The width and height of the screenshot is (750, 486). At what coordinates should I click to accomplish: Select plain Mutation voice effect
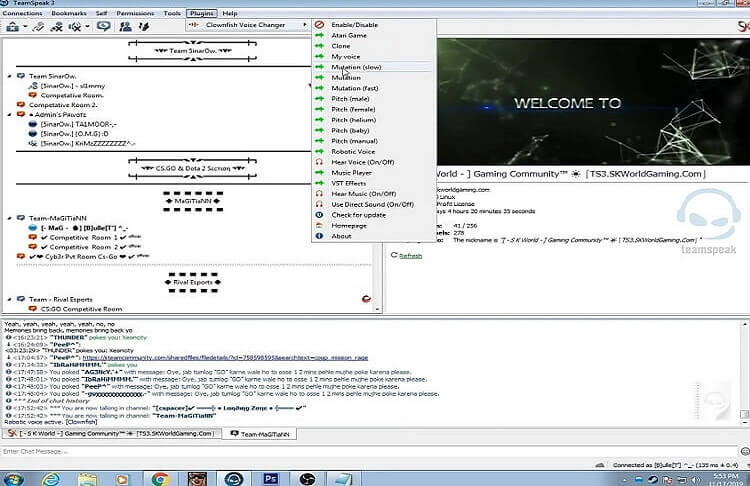coord(373,77)
